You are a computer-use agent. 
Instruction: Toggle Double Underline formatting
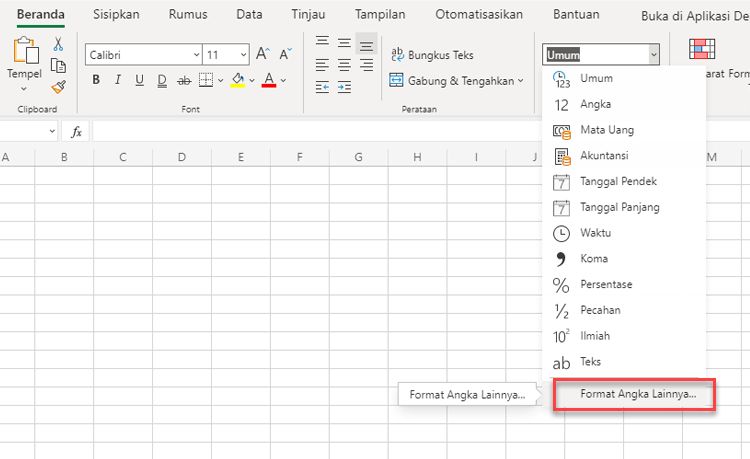(x=162, y=80)
